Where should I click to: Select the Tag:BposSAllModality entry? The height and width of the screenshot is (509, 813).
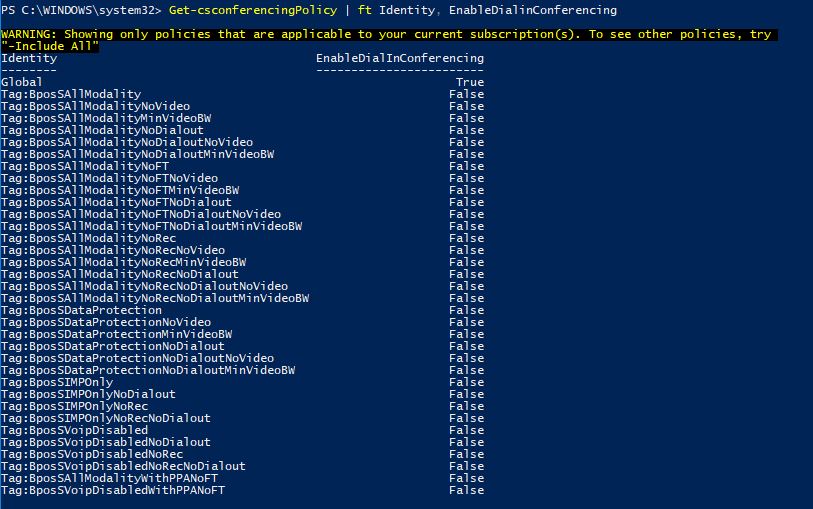71,94
